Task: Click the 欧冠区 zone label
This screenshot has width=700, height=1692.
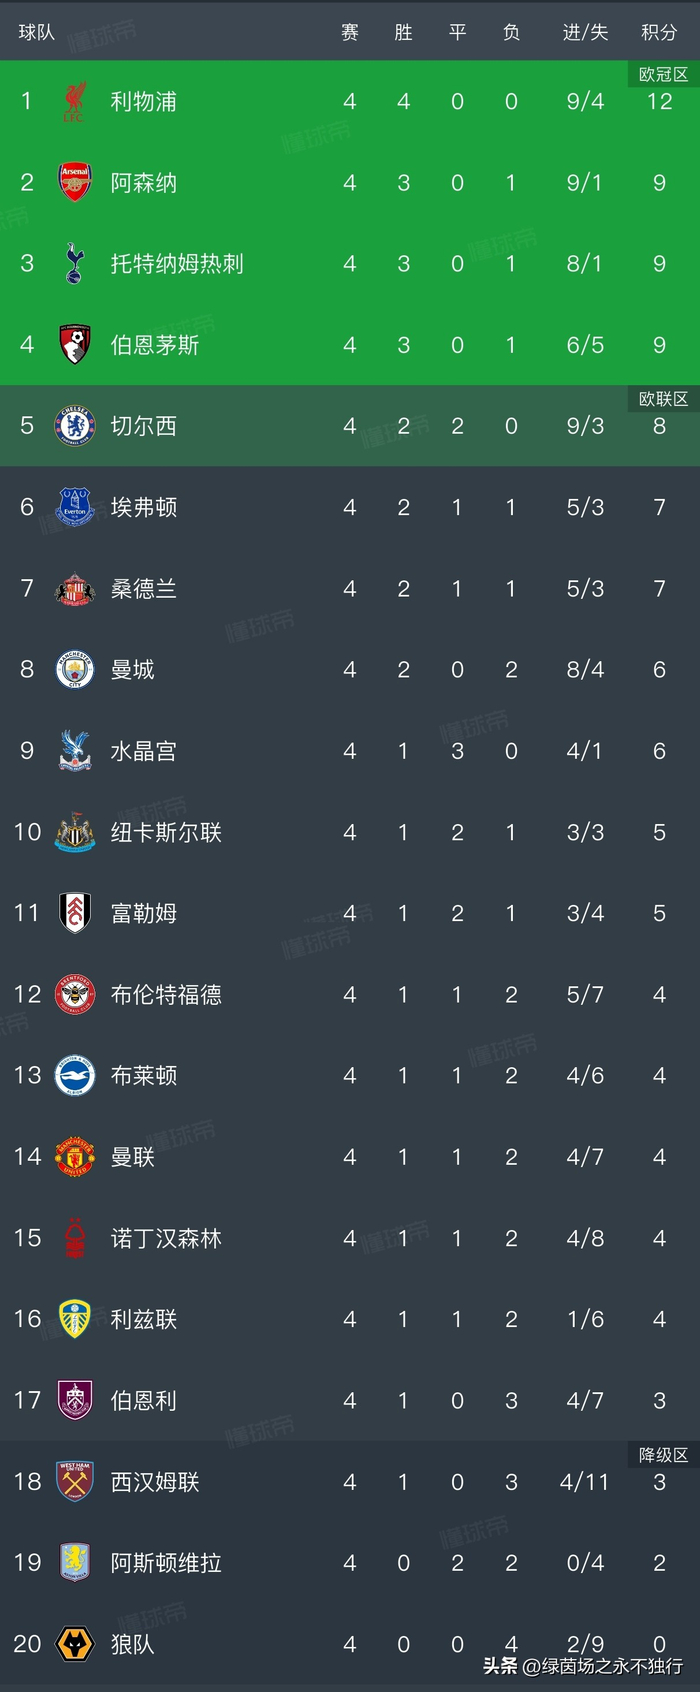Action: tap(663, 75)
